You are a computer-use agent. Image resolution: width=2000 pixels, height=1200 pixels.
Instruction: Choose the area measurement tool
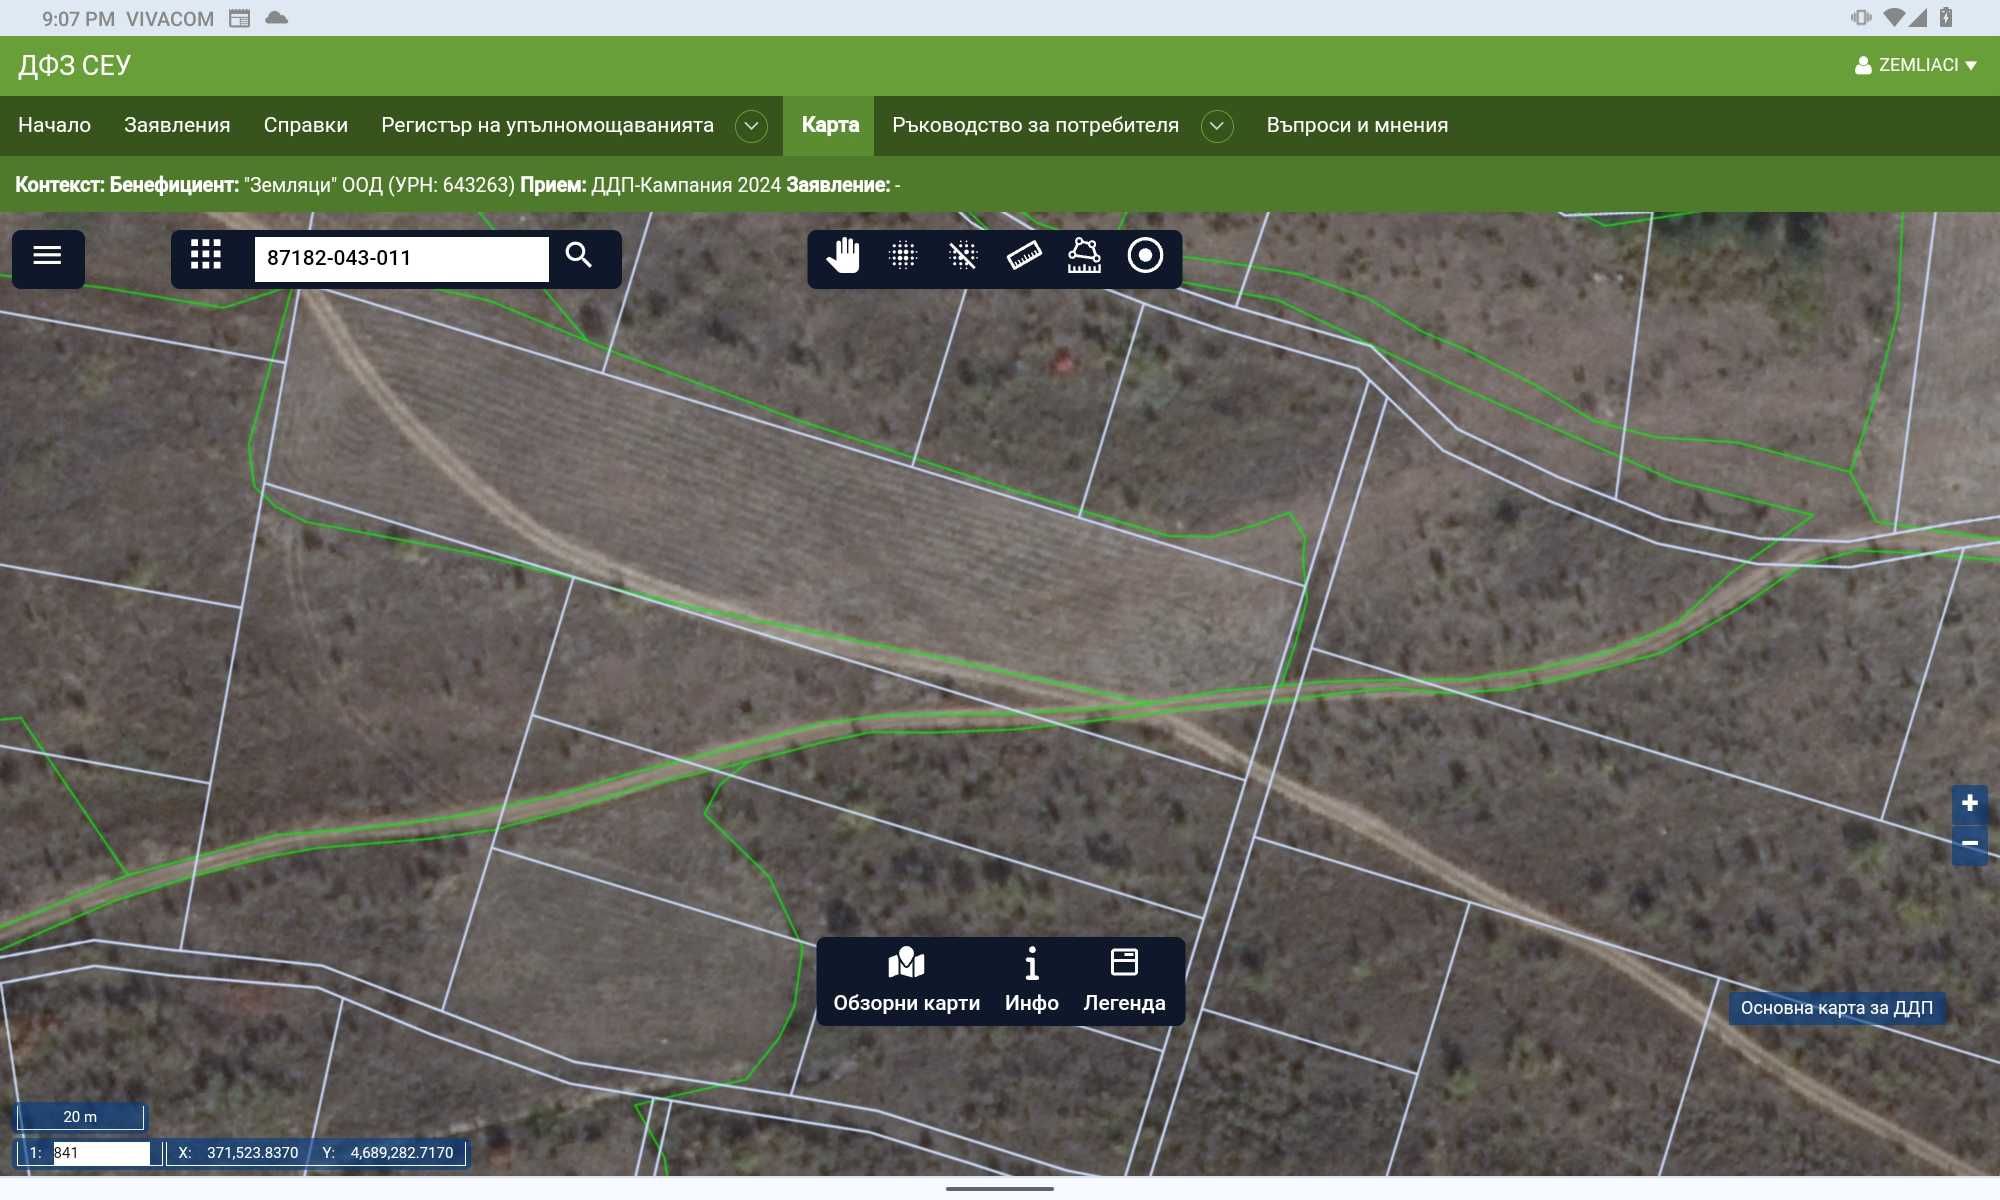pyautogui.click(x=1084, y=256)
